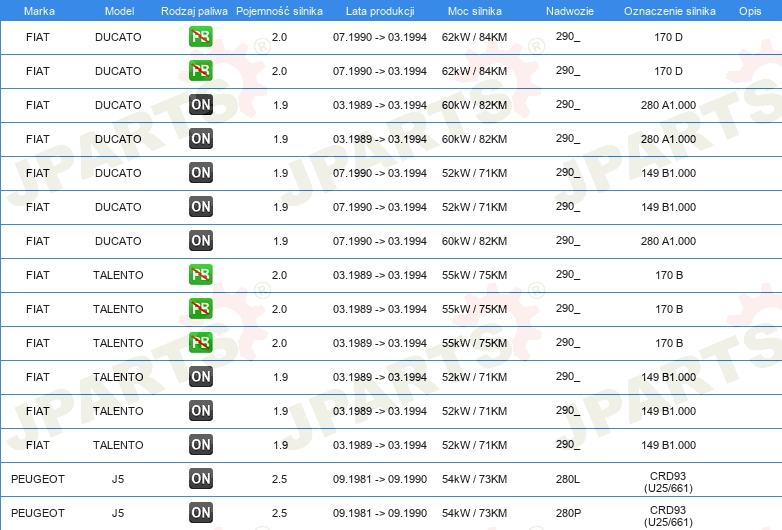This screenshot has height=530, width=782.
Task: Click the Marka column header
Action: click(39, 11)
